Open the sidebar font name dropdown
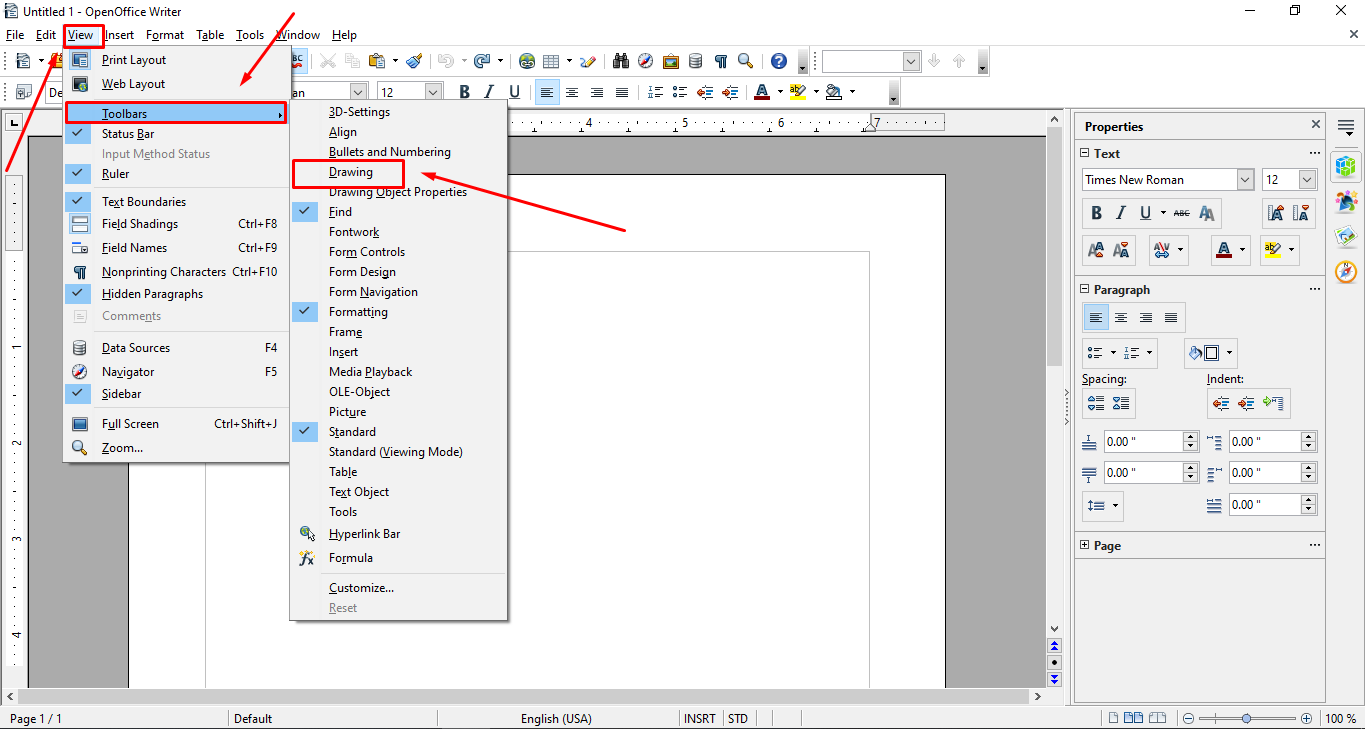1365x729 pixels. 1245,180
